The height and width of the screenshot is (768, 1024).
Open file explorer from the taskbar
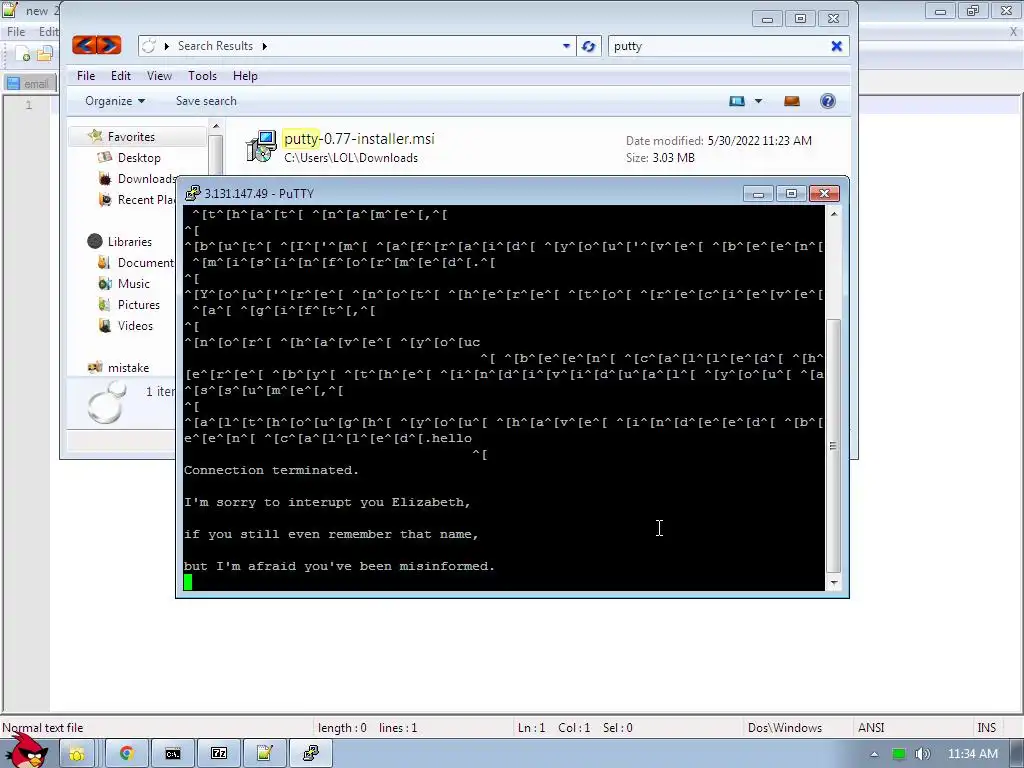pos(77,754)
